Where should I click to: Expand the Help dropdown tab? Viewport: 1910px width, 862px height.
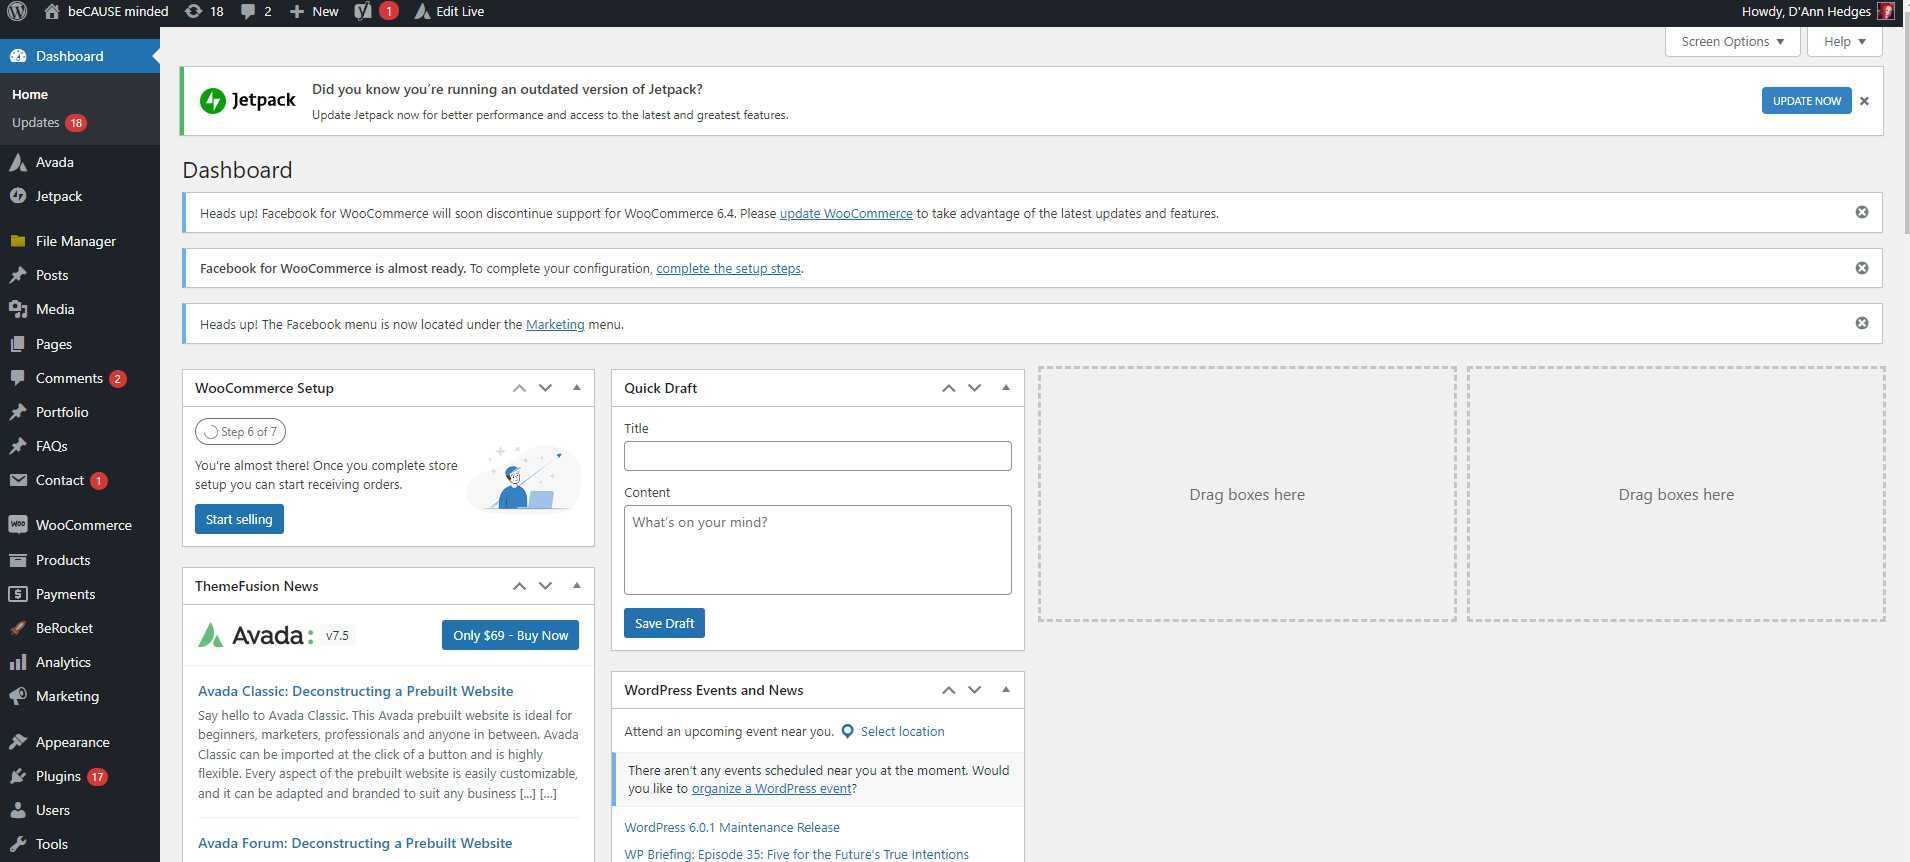[1844, 41]
